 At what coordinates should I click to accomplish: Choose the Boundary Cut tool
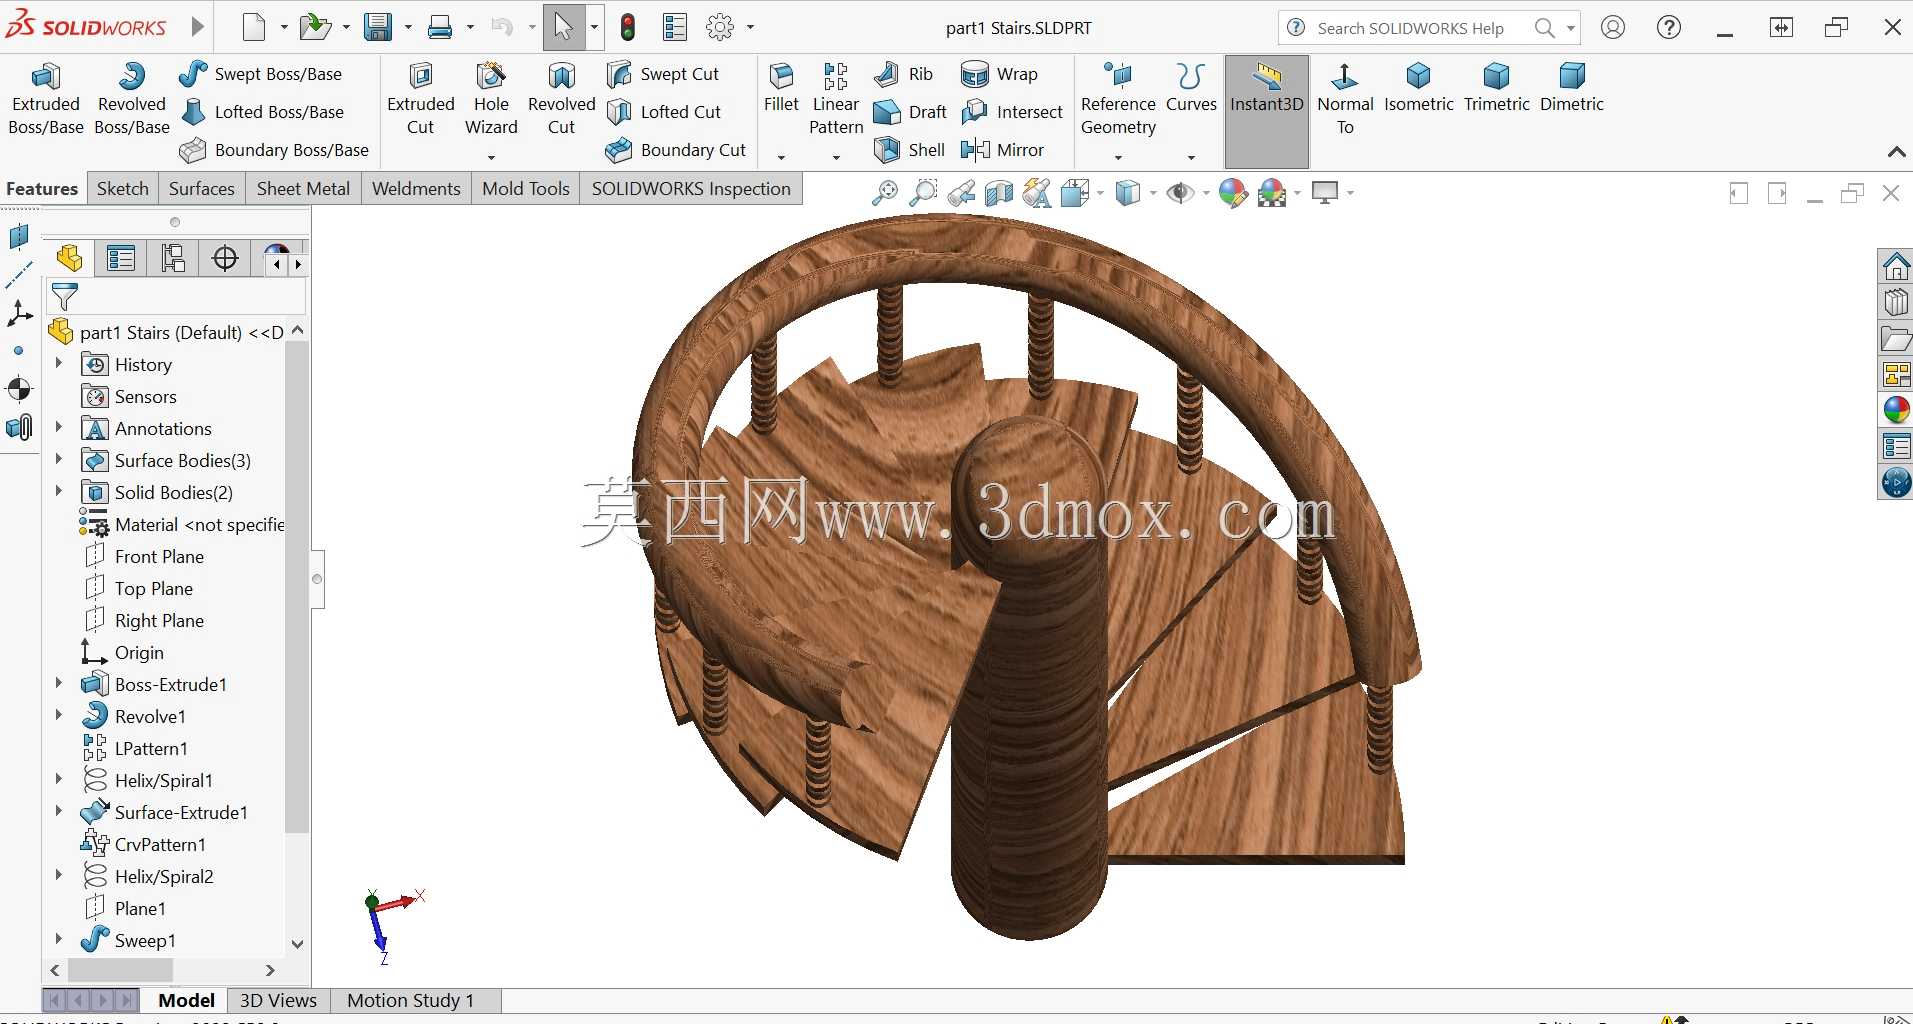(676, 150)
